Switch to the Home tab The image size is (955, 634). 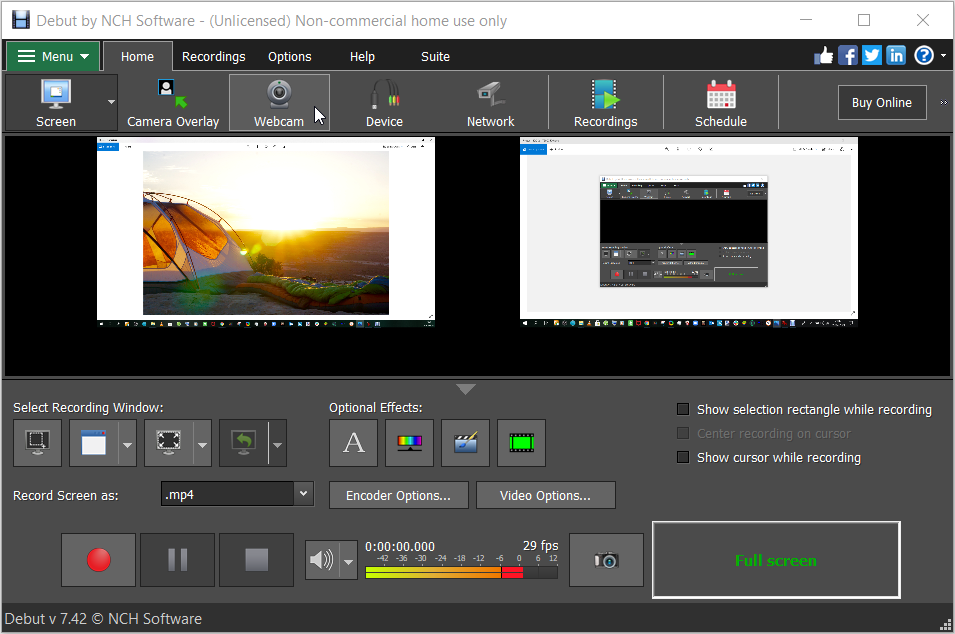pos(138,57)
